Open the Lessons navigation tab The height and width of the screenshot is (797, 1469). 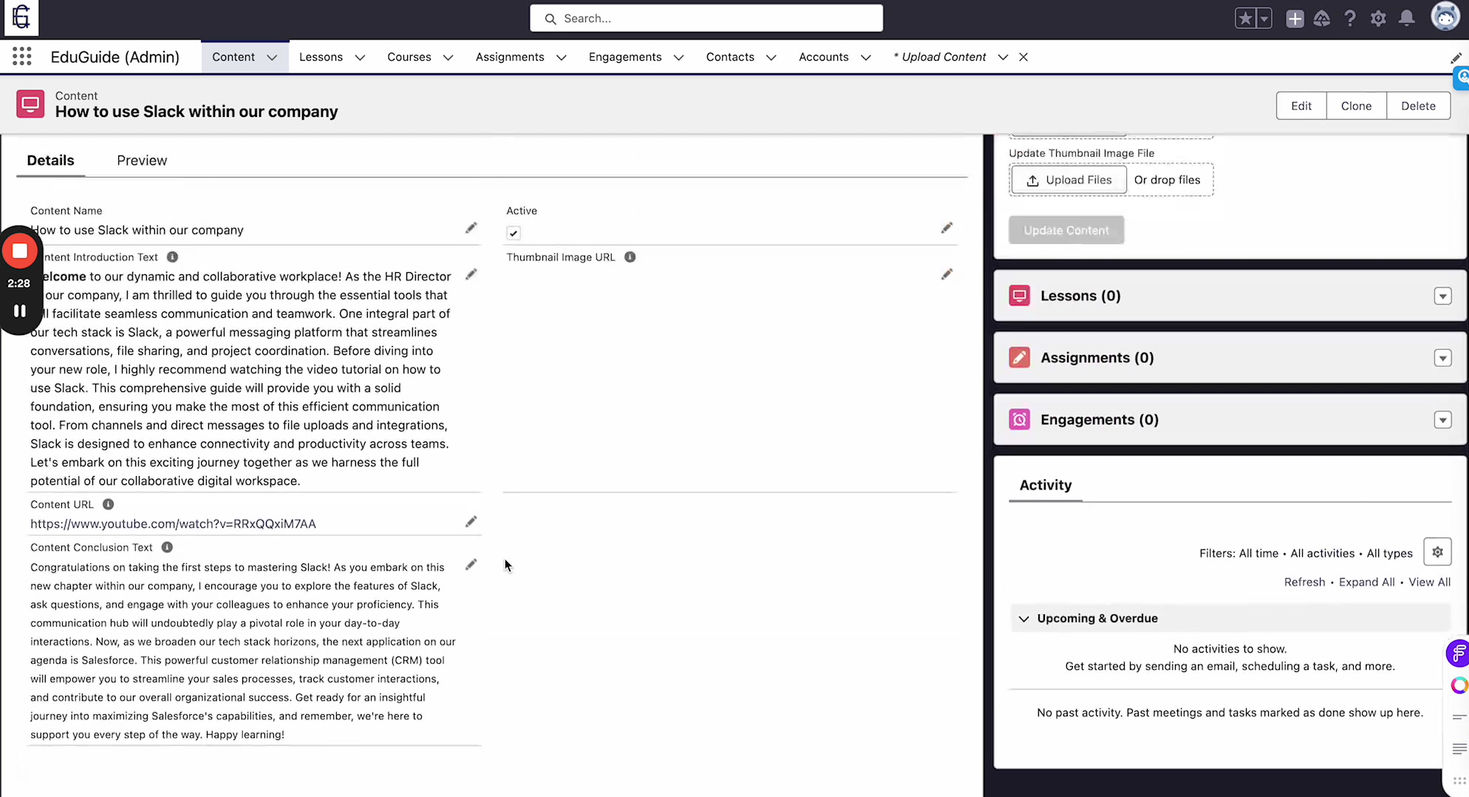point(321,57)
